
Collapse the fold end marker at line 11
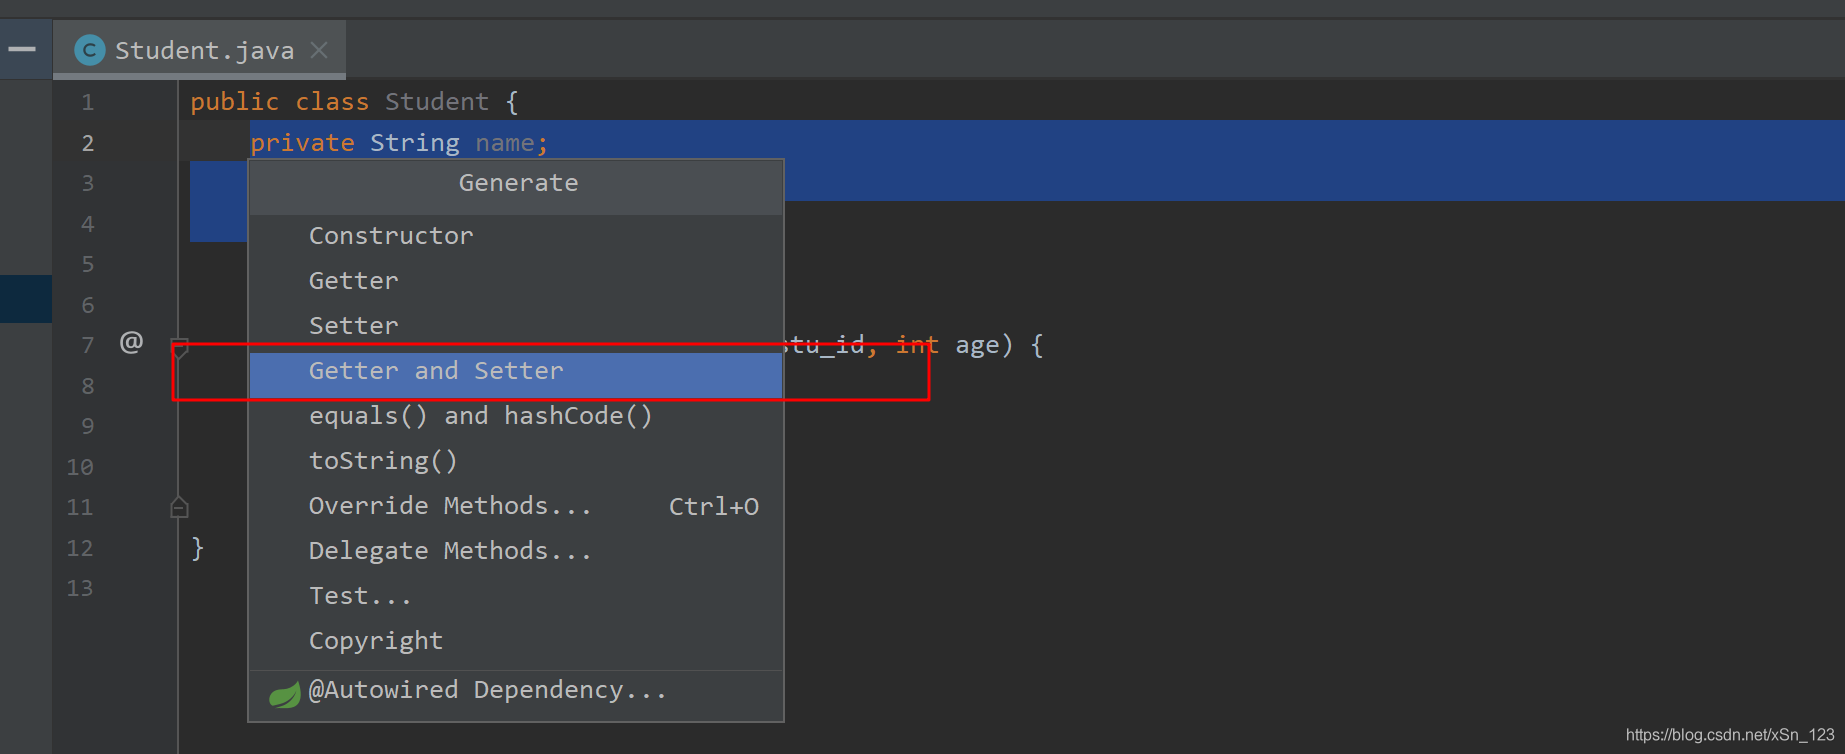point(180,507)
